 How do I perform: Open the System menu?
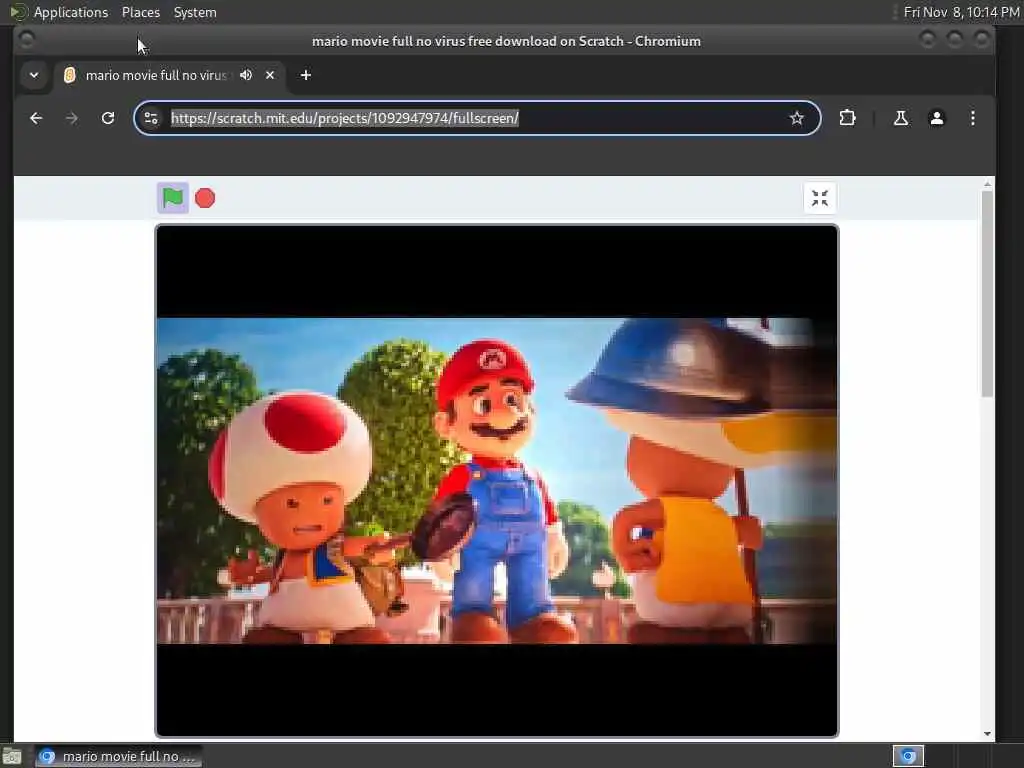195,12
